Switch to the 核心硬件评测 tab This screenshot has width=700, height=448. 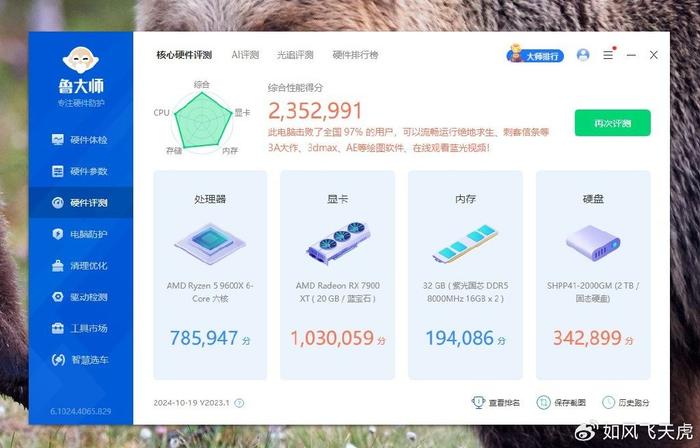pos(184,55)
